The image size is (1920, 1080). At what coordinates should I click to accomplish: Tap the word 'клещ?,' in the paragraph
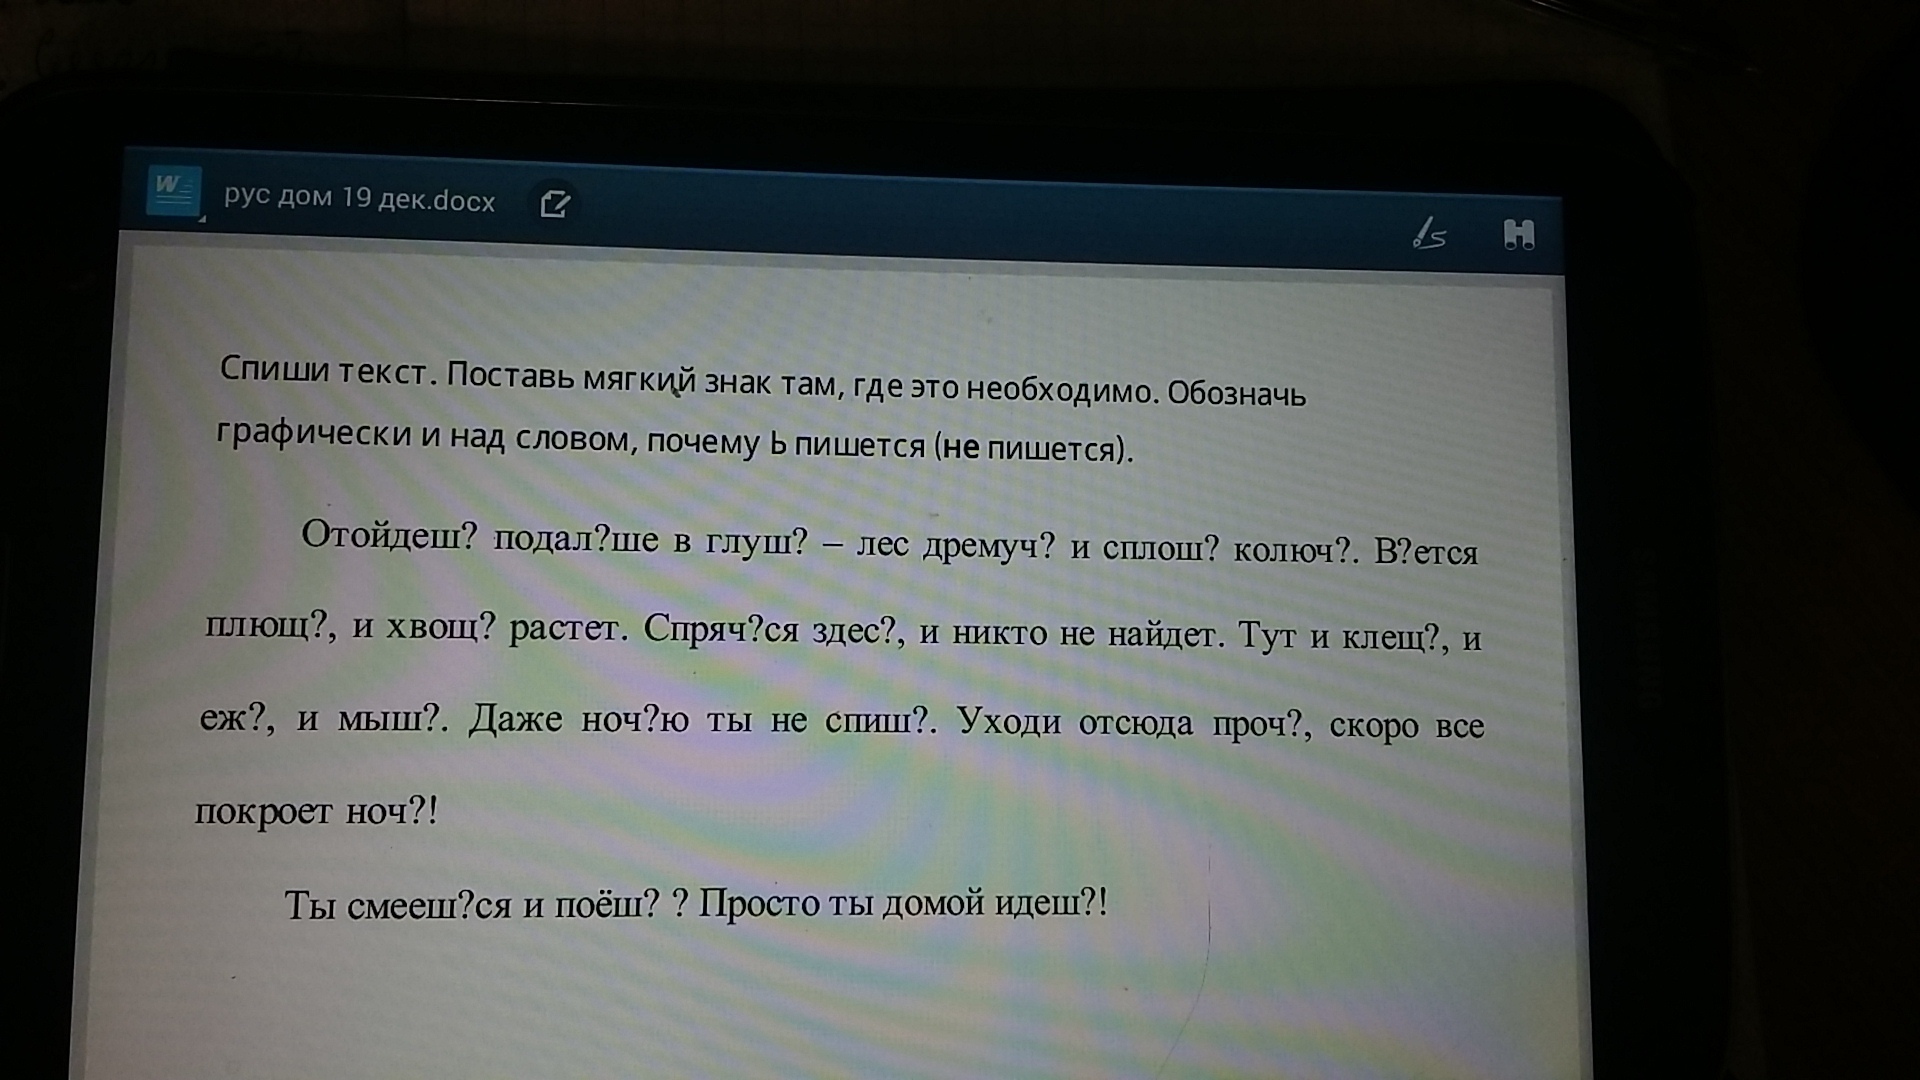(1394, 637)
